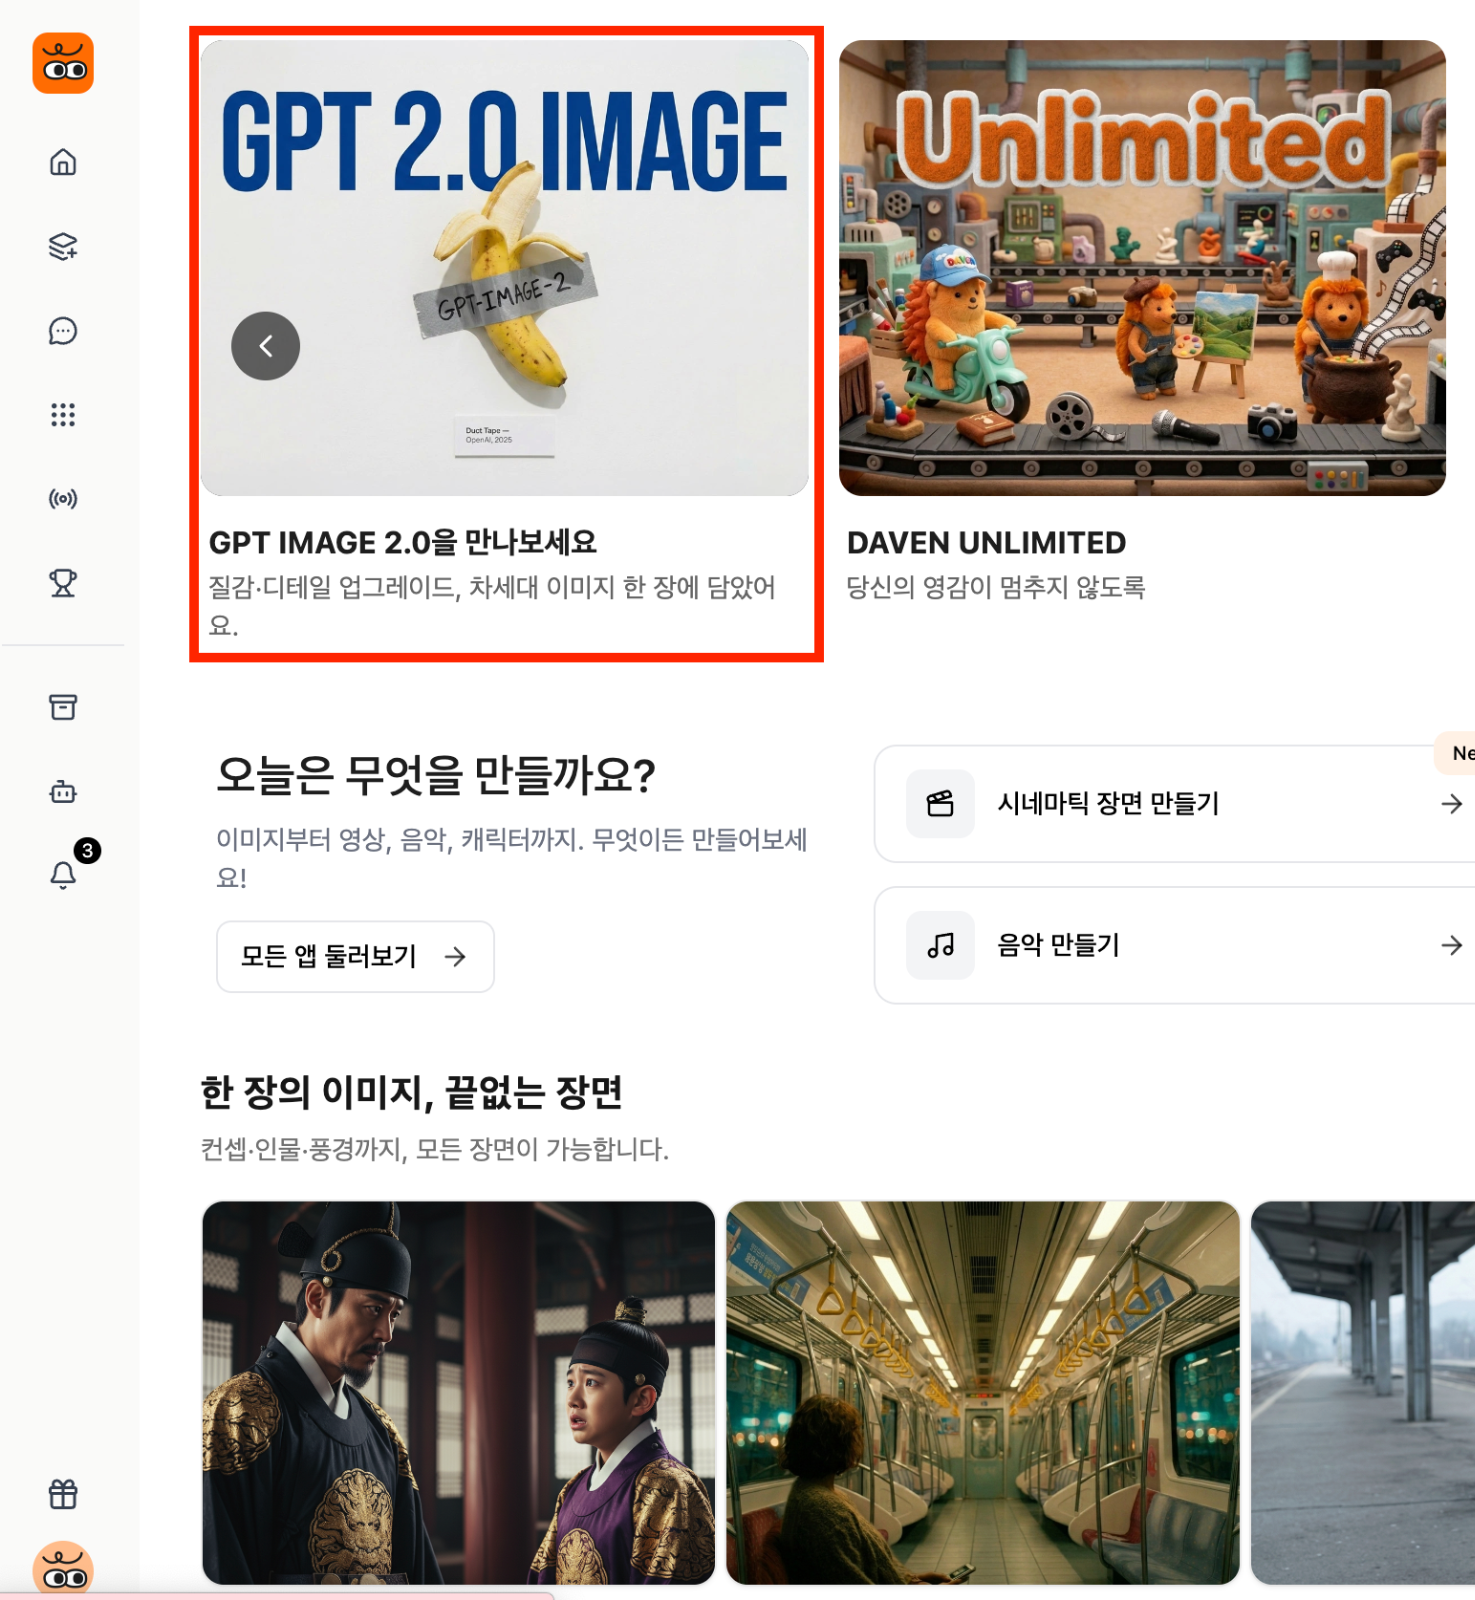
Task: Open profile avatar at sidebar bottom
Action: (x=63, y=1569)
